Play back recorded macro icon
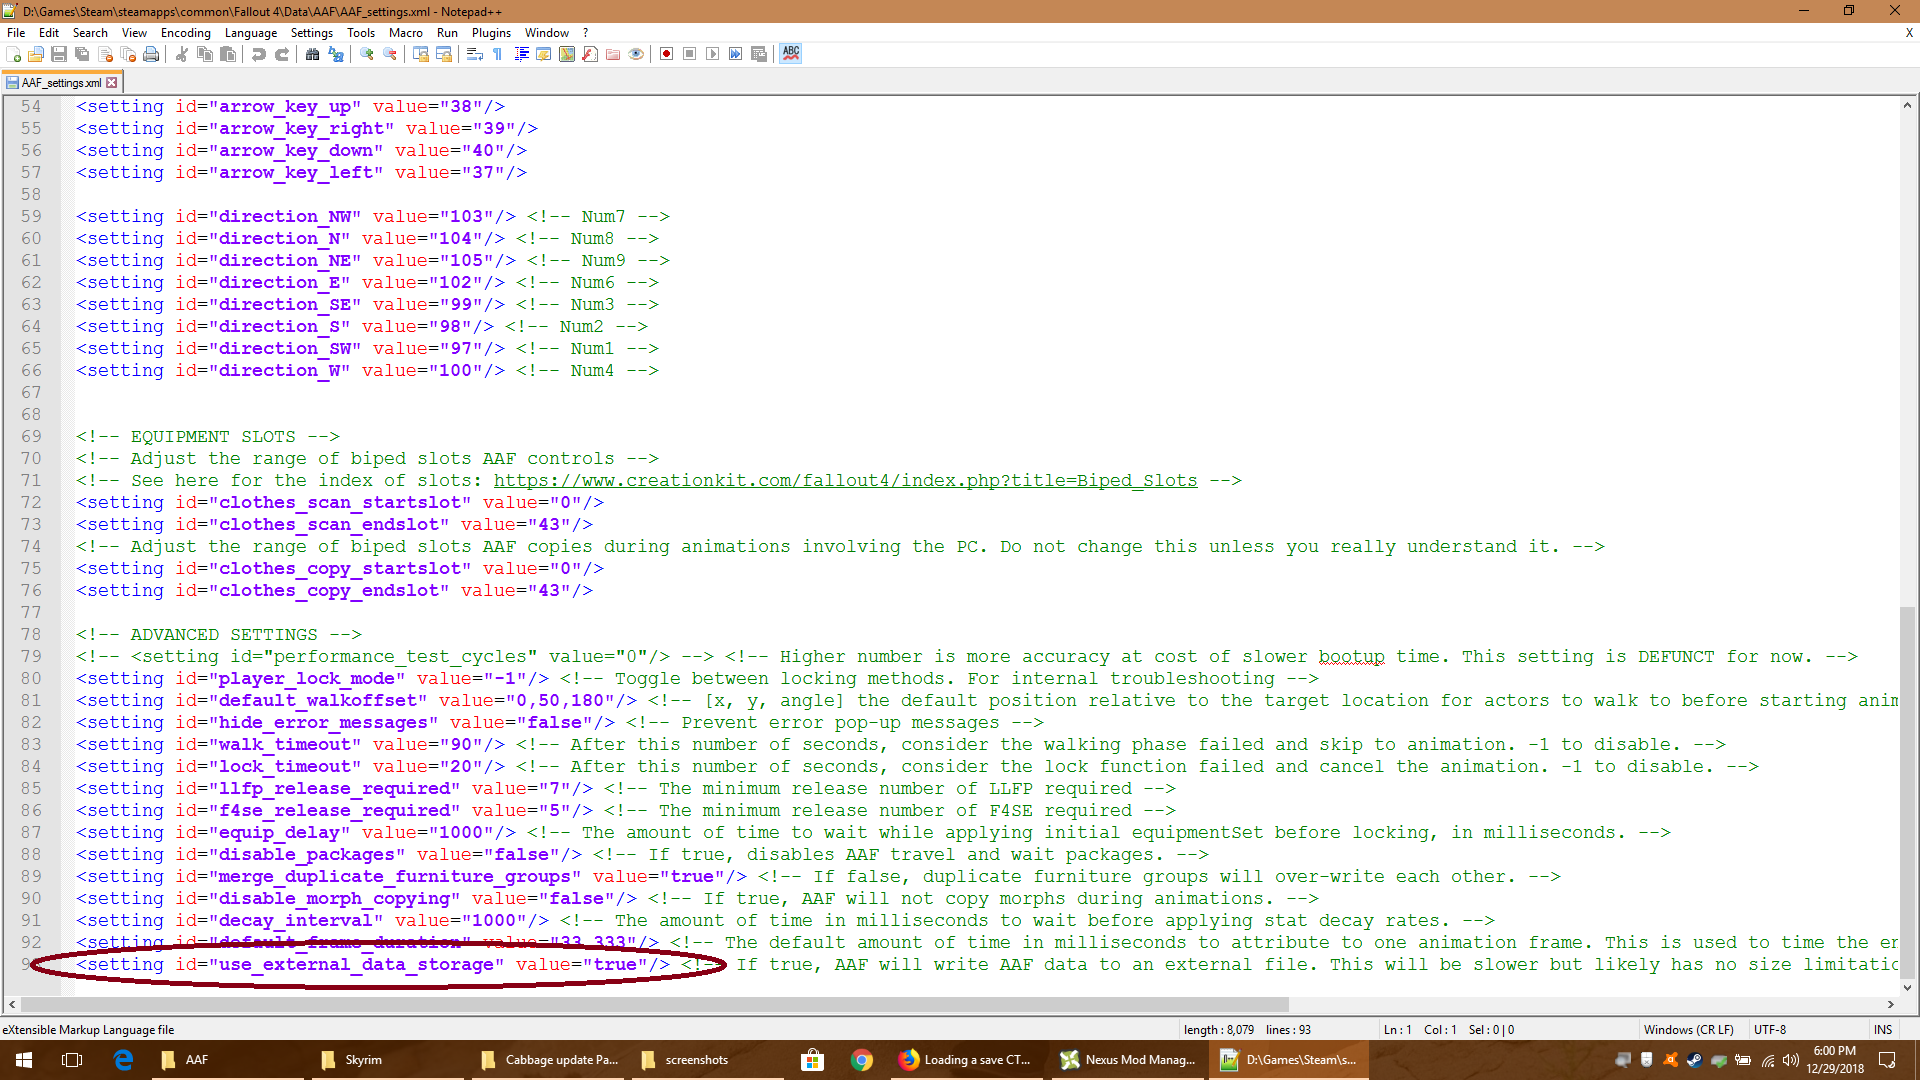Viewport: 1920px width, 1080px height. point(713,54)
